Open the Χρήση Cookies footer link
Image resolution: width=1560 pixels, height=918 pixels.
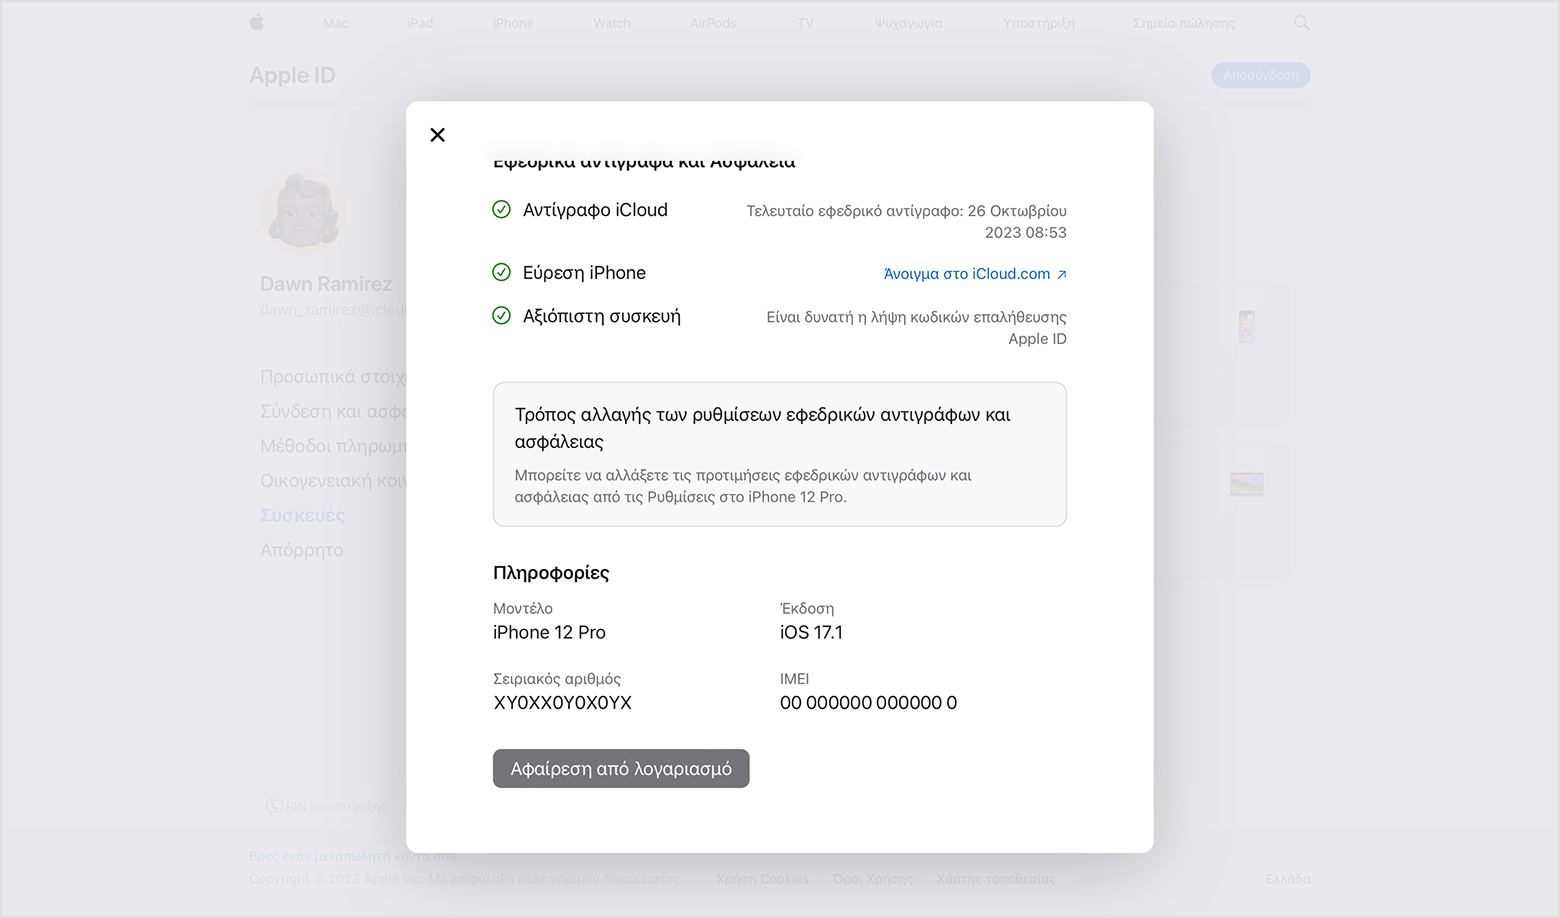tap(763, 879)
